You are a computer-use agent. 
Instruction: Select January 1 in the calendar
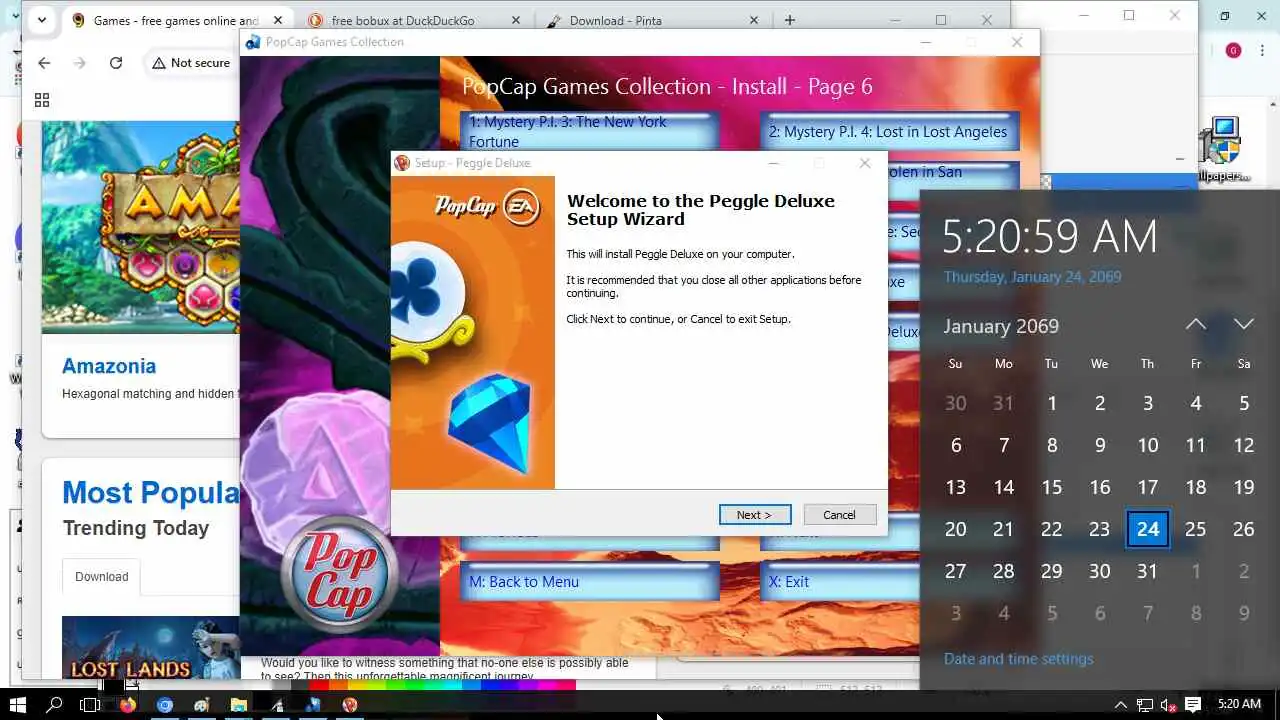(1052, 403)
